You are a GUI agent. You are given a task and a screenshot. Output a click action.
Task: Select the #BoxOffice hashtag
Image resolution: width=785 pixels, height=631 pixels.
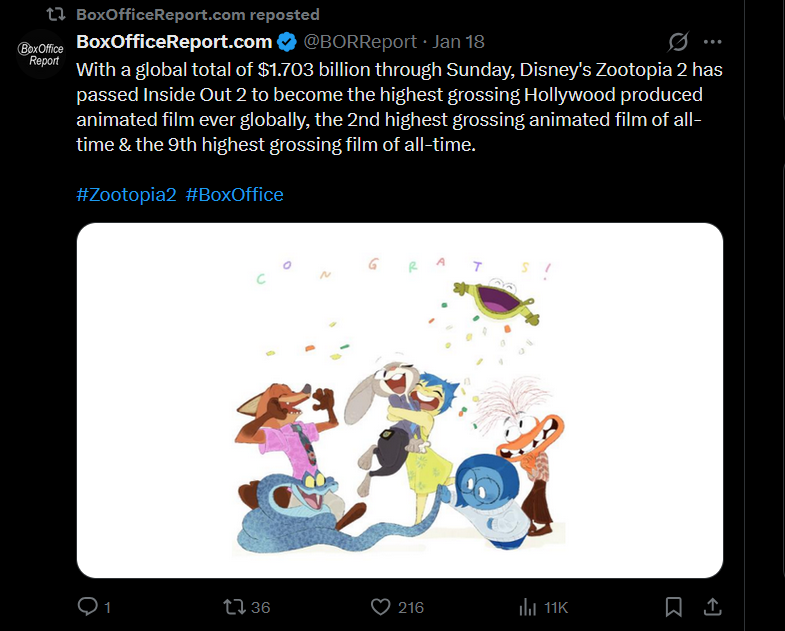pyautogui.click(x=235, y=194)
